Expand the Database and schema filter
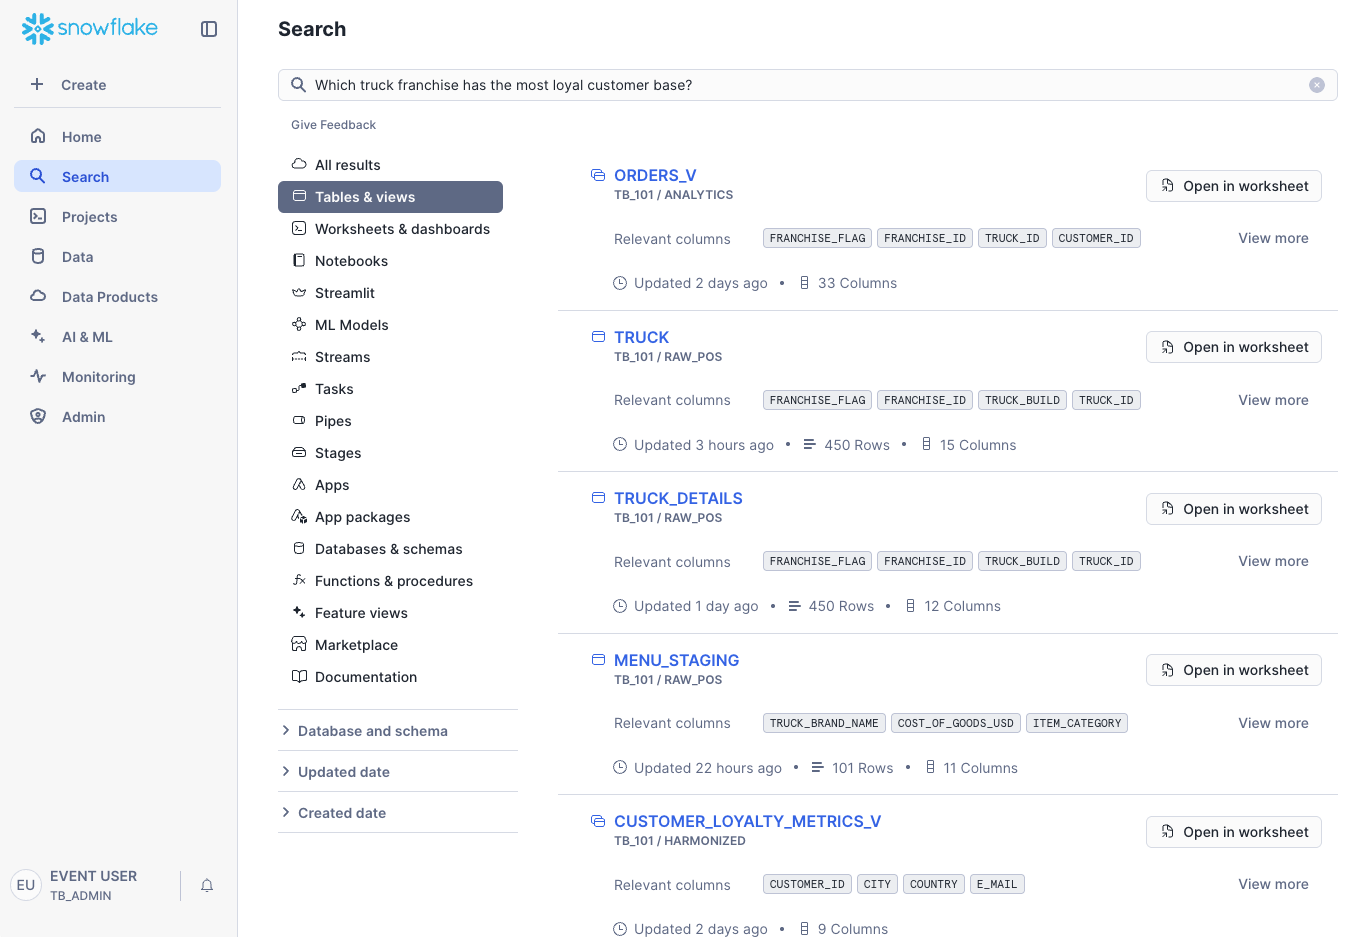The height and width of the screenshot is (937, 1352). [372, 731]
